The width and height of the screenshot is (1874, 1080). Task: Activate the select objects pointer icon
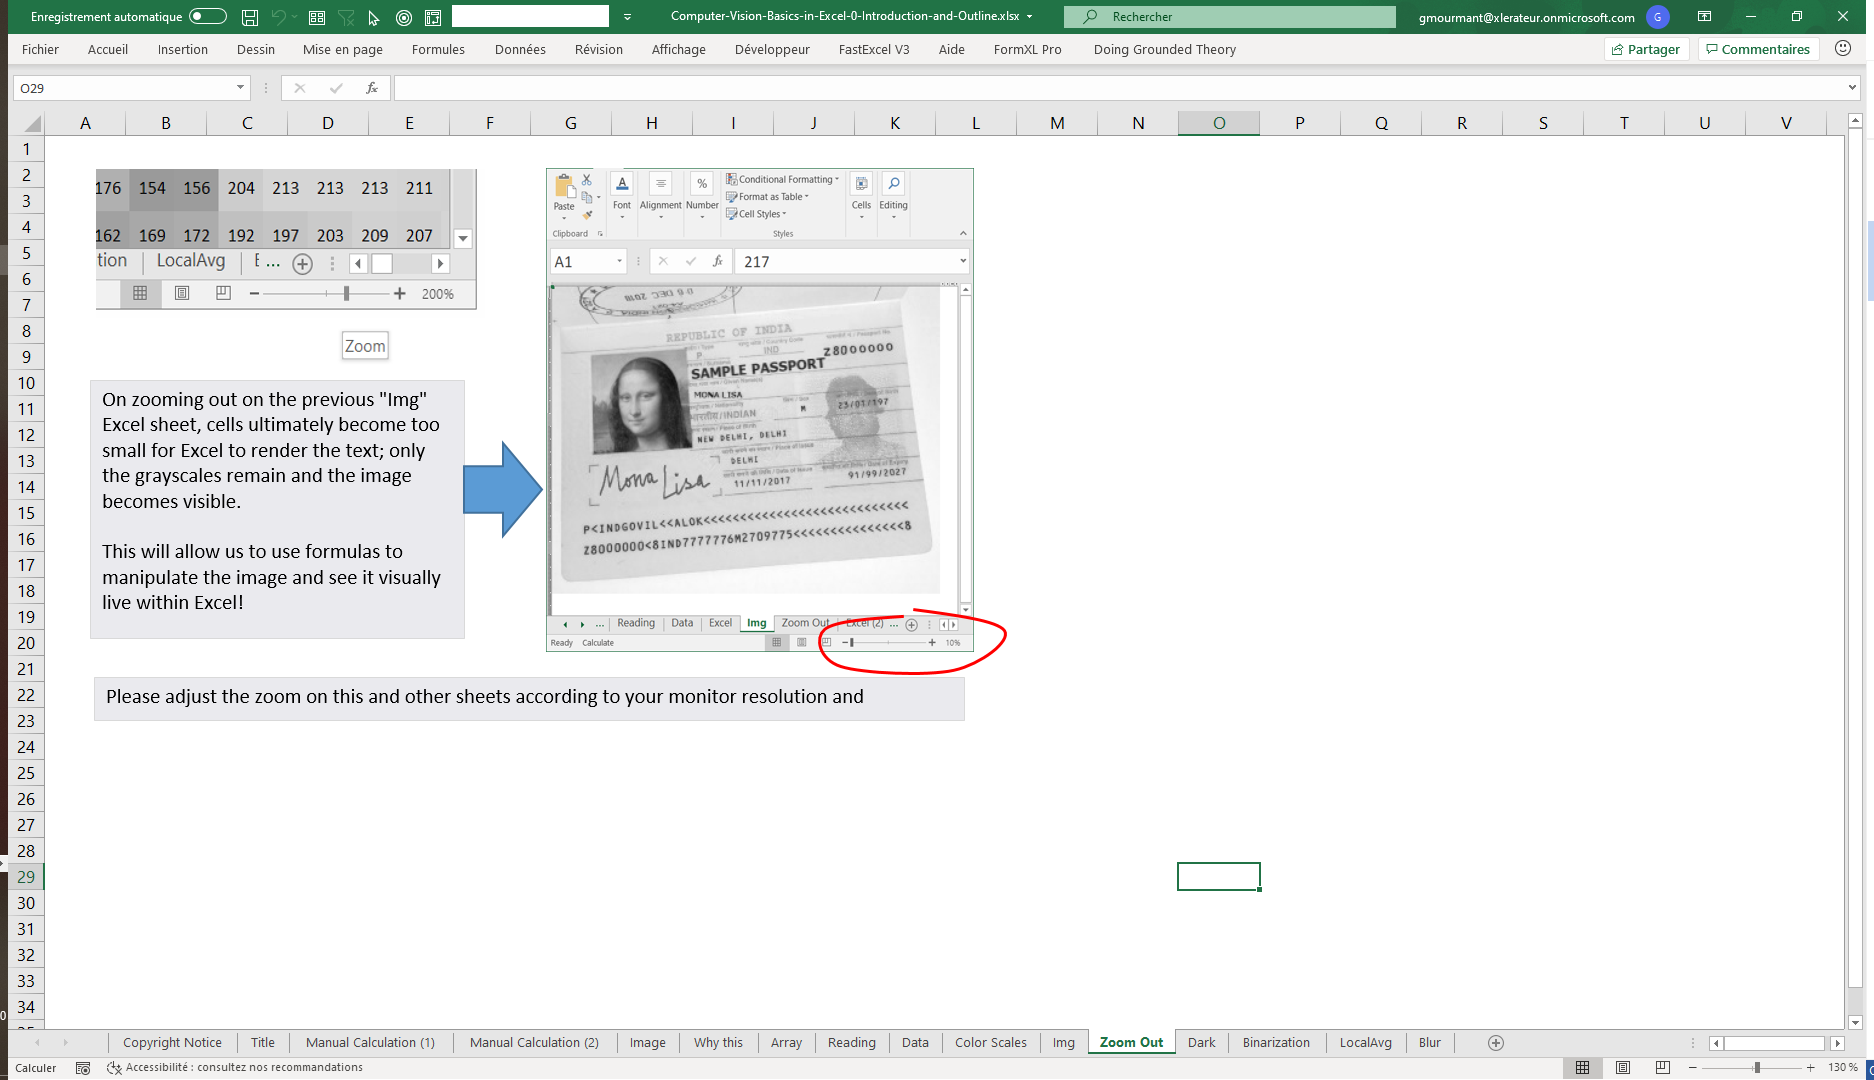[x=374, y=17]
